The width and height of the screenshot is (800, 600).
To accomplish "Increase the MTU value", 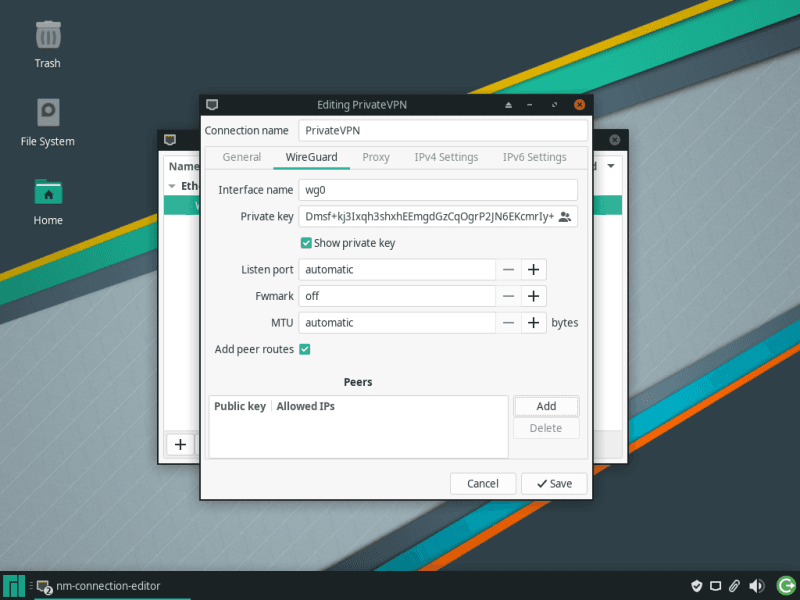I will [534, 323].
